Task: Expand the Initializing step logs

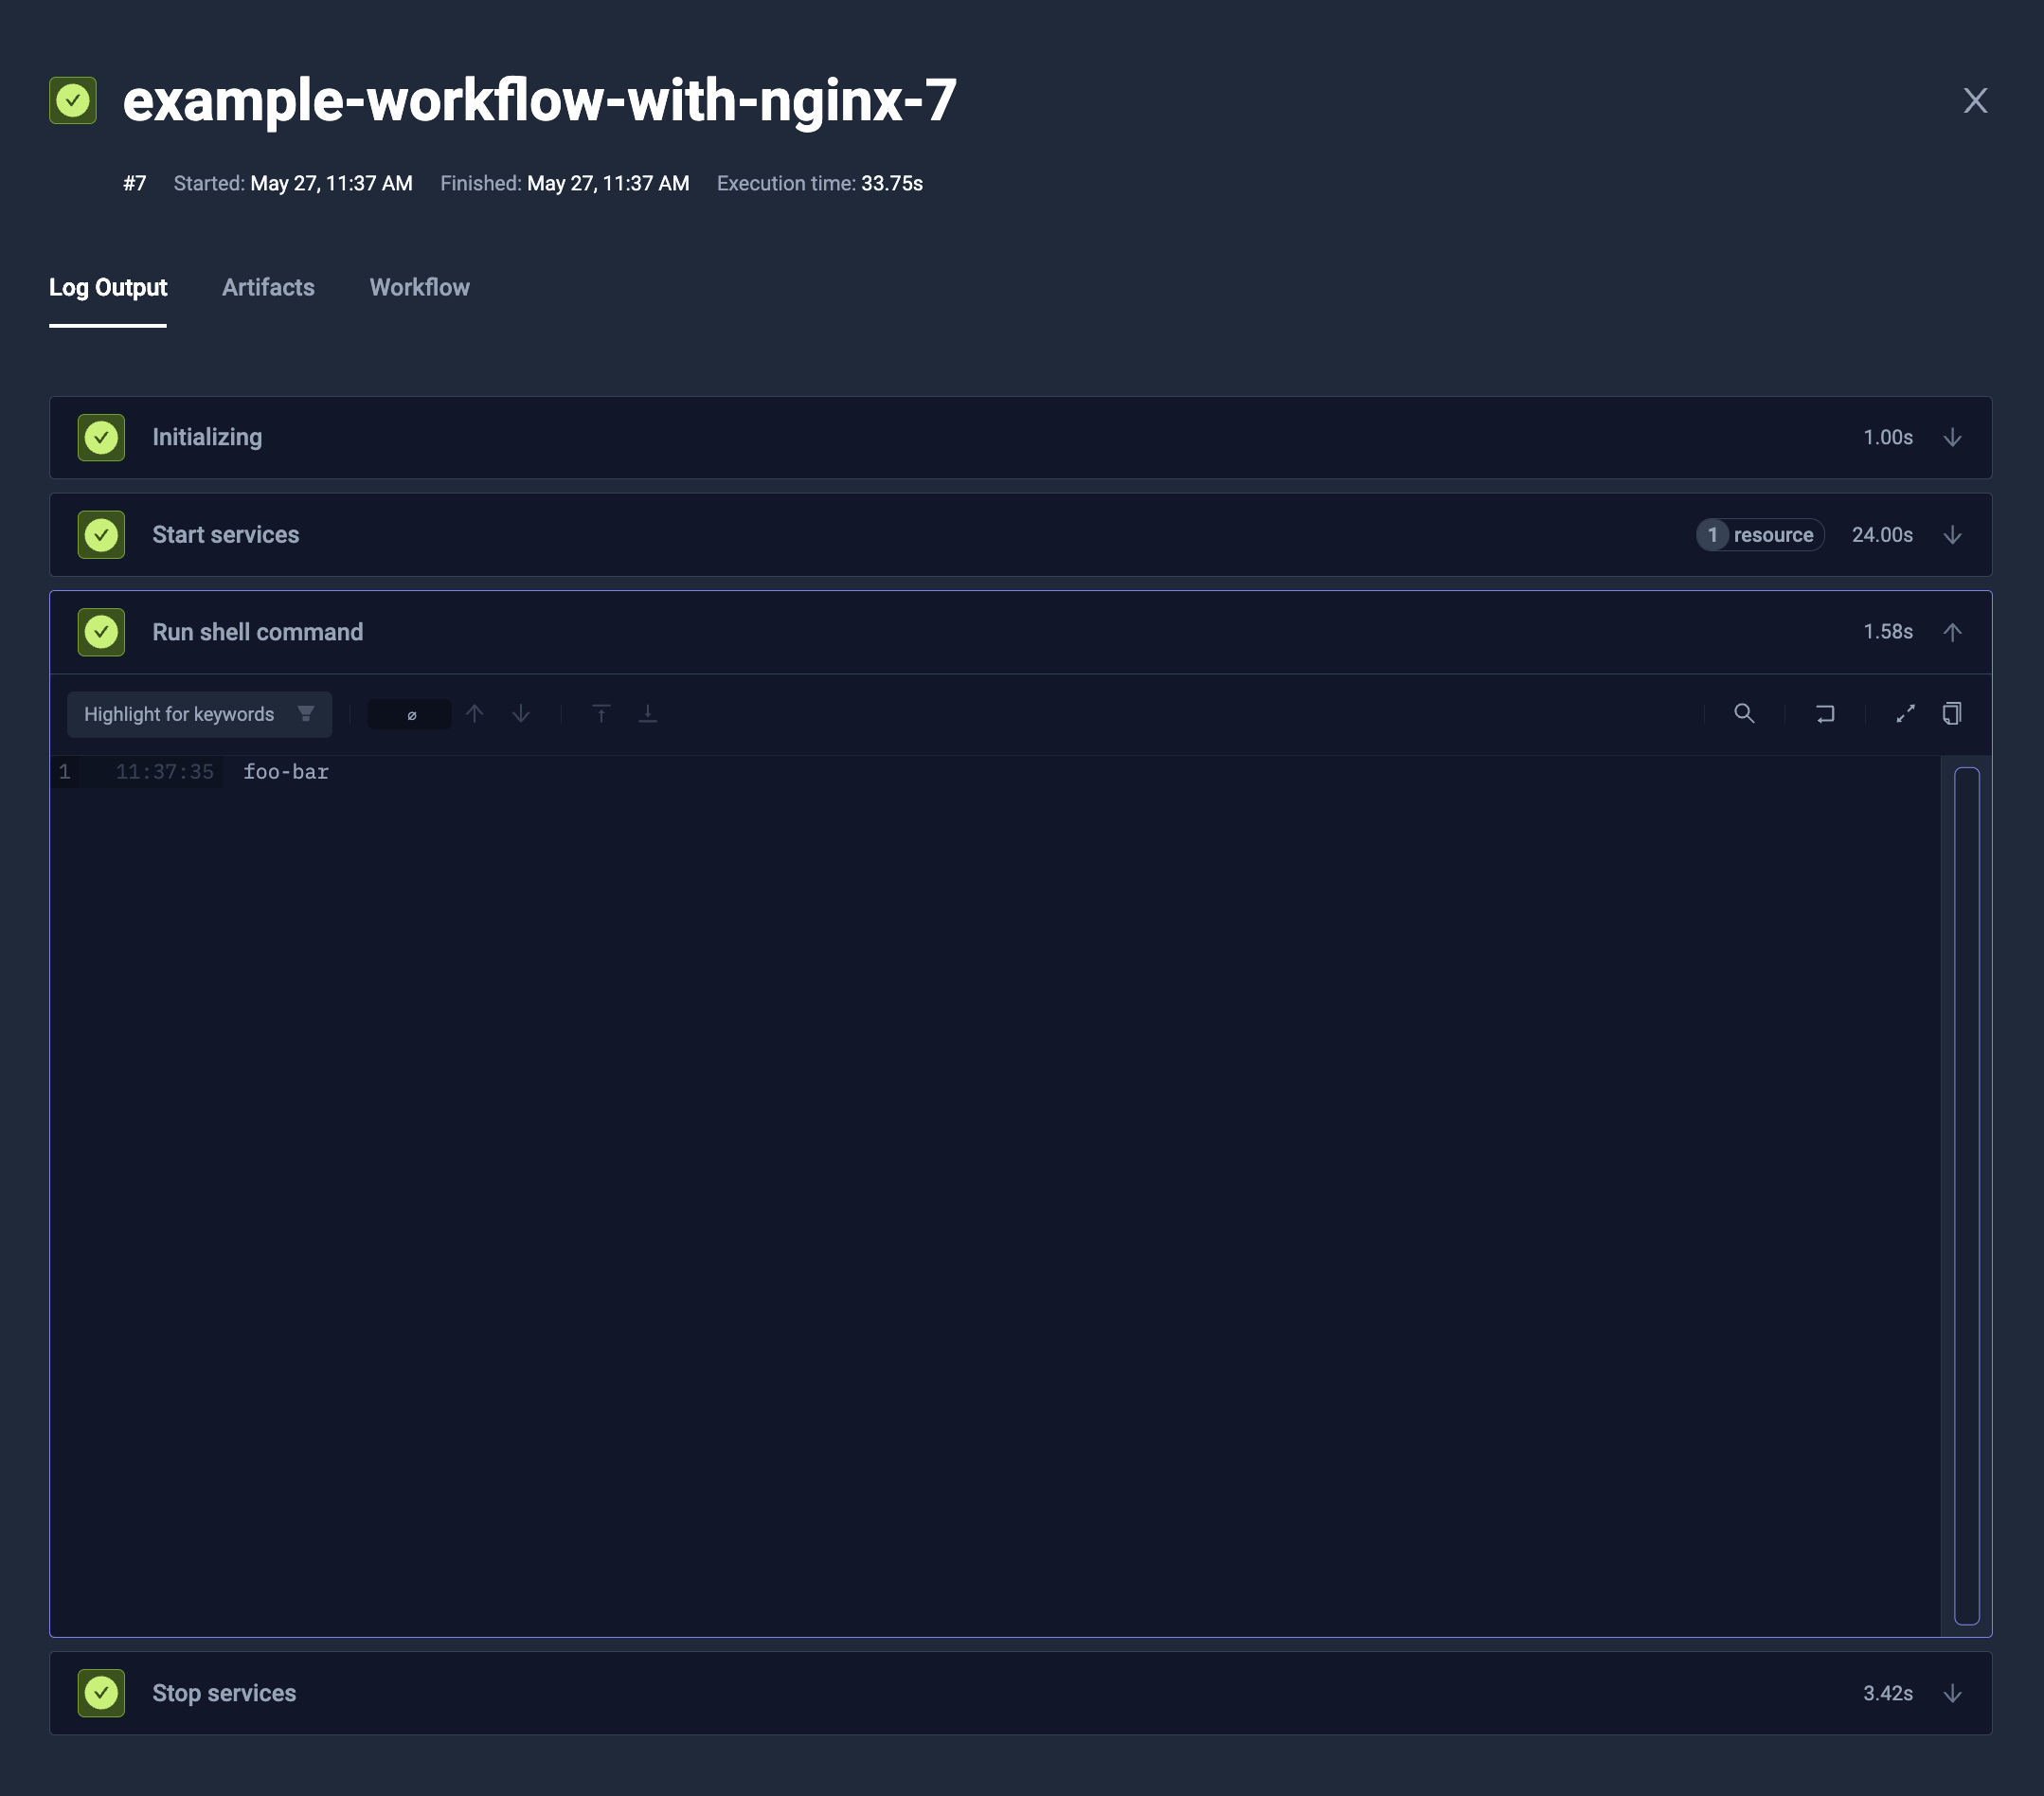Action: [x=1952, y=437]
